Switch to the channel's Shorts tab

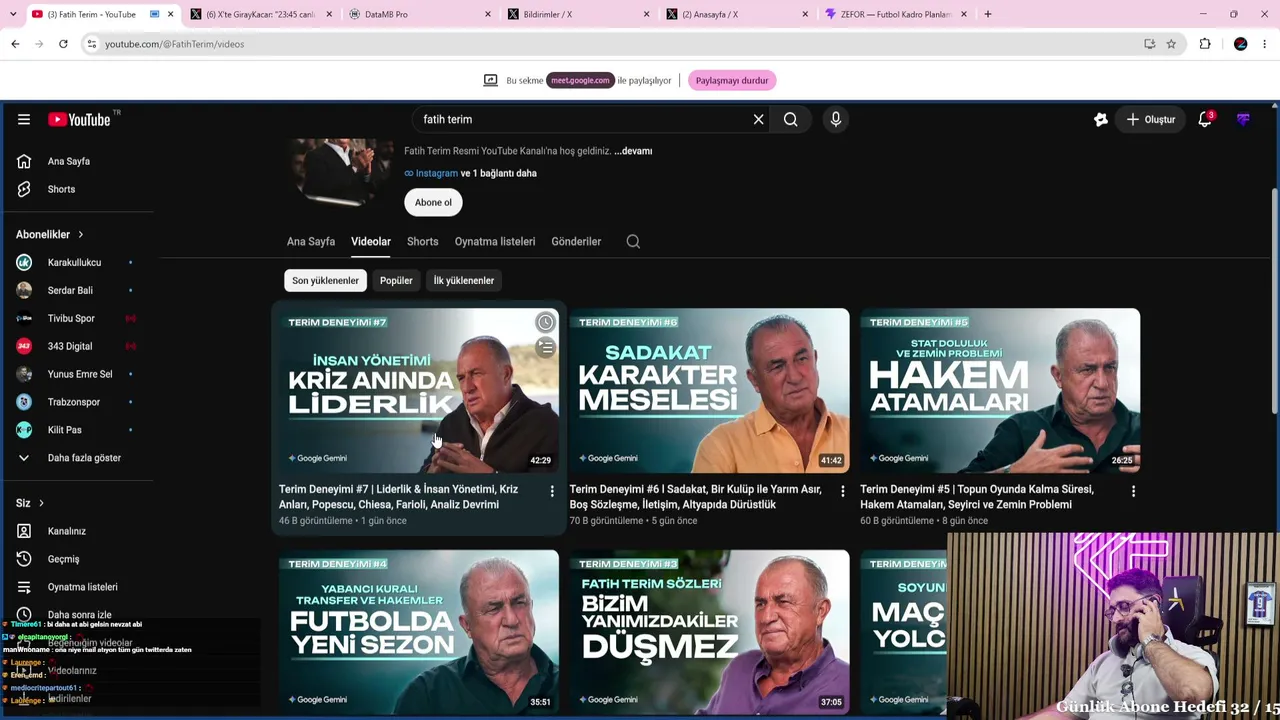(x=422, y=241)
